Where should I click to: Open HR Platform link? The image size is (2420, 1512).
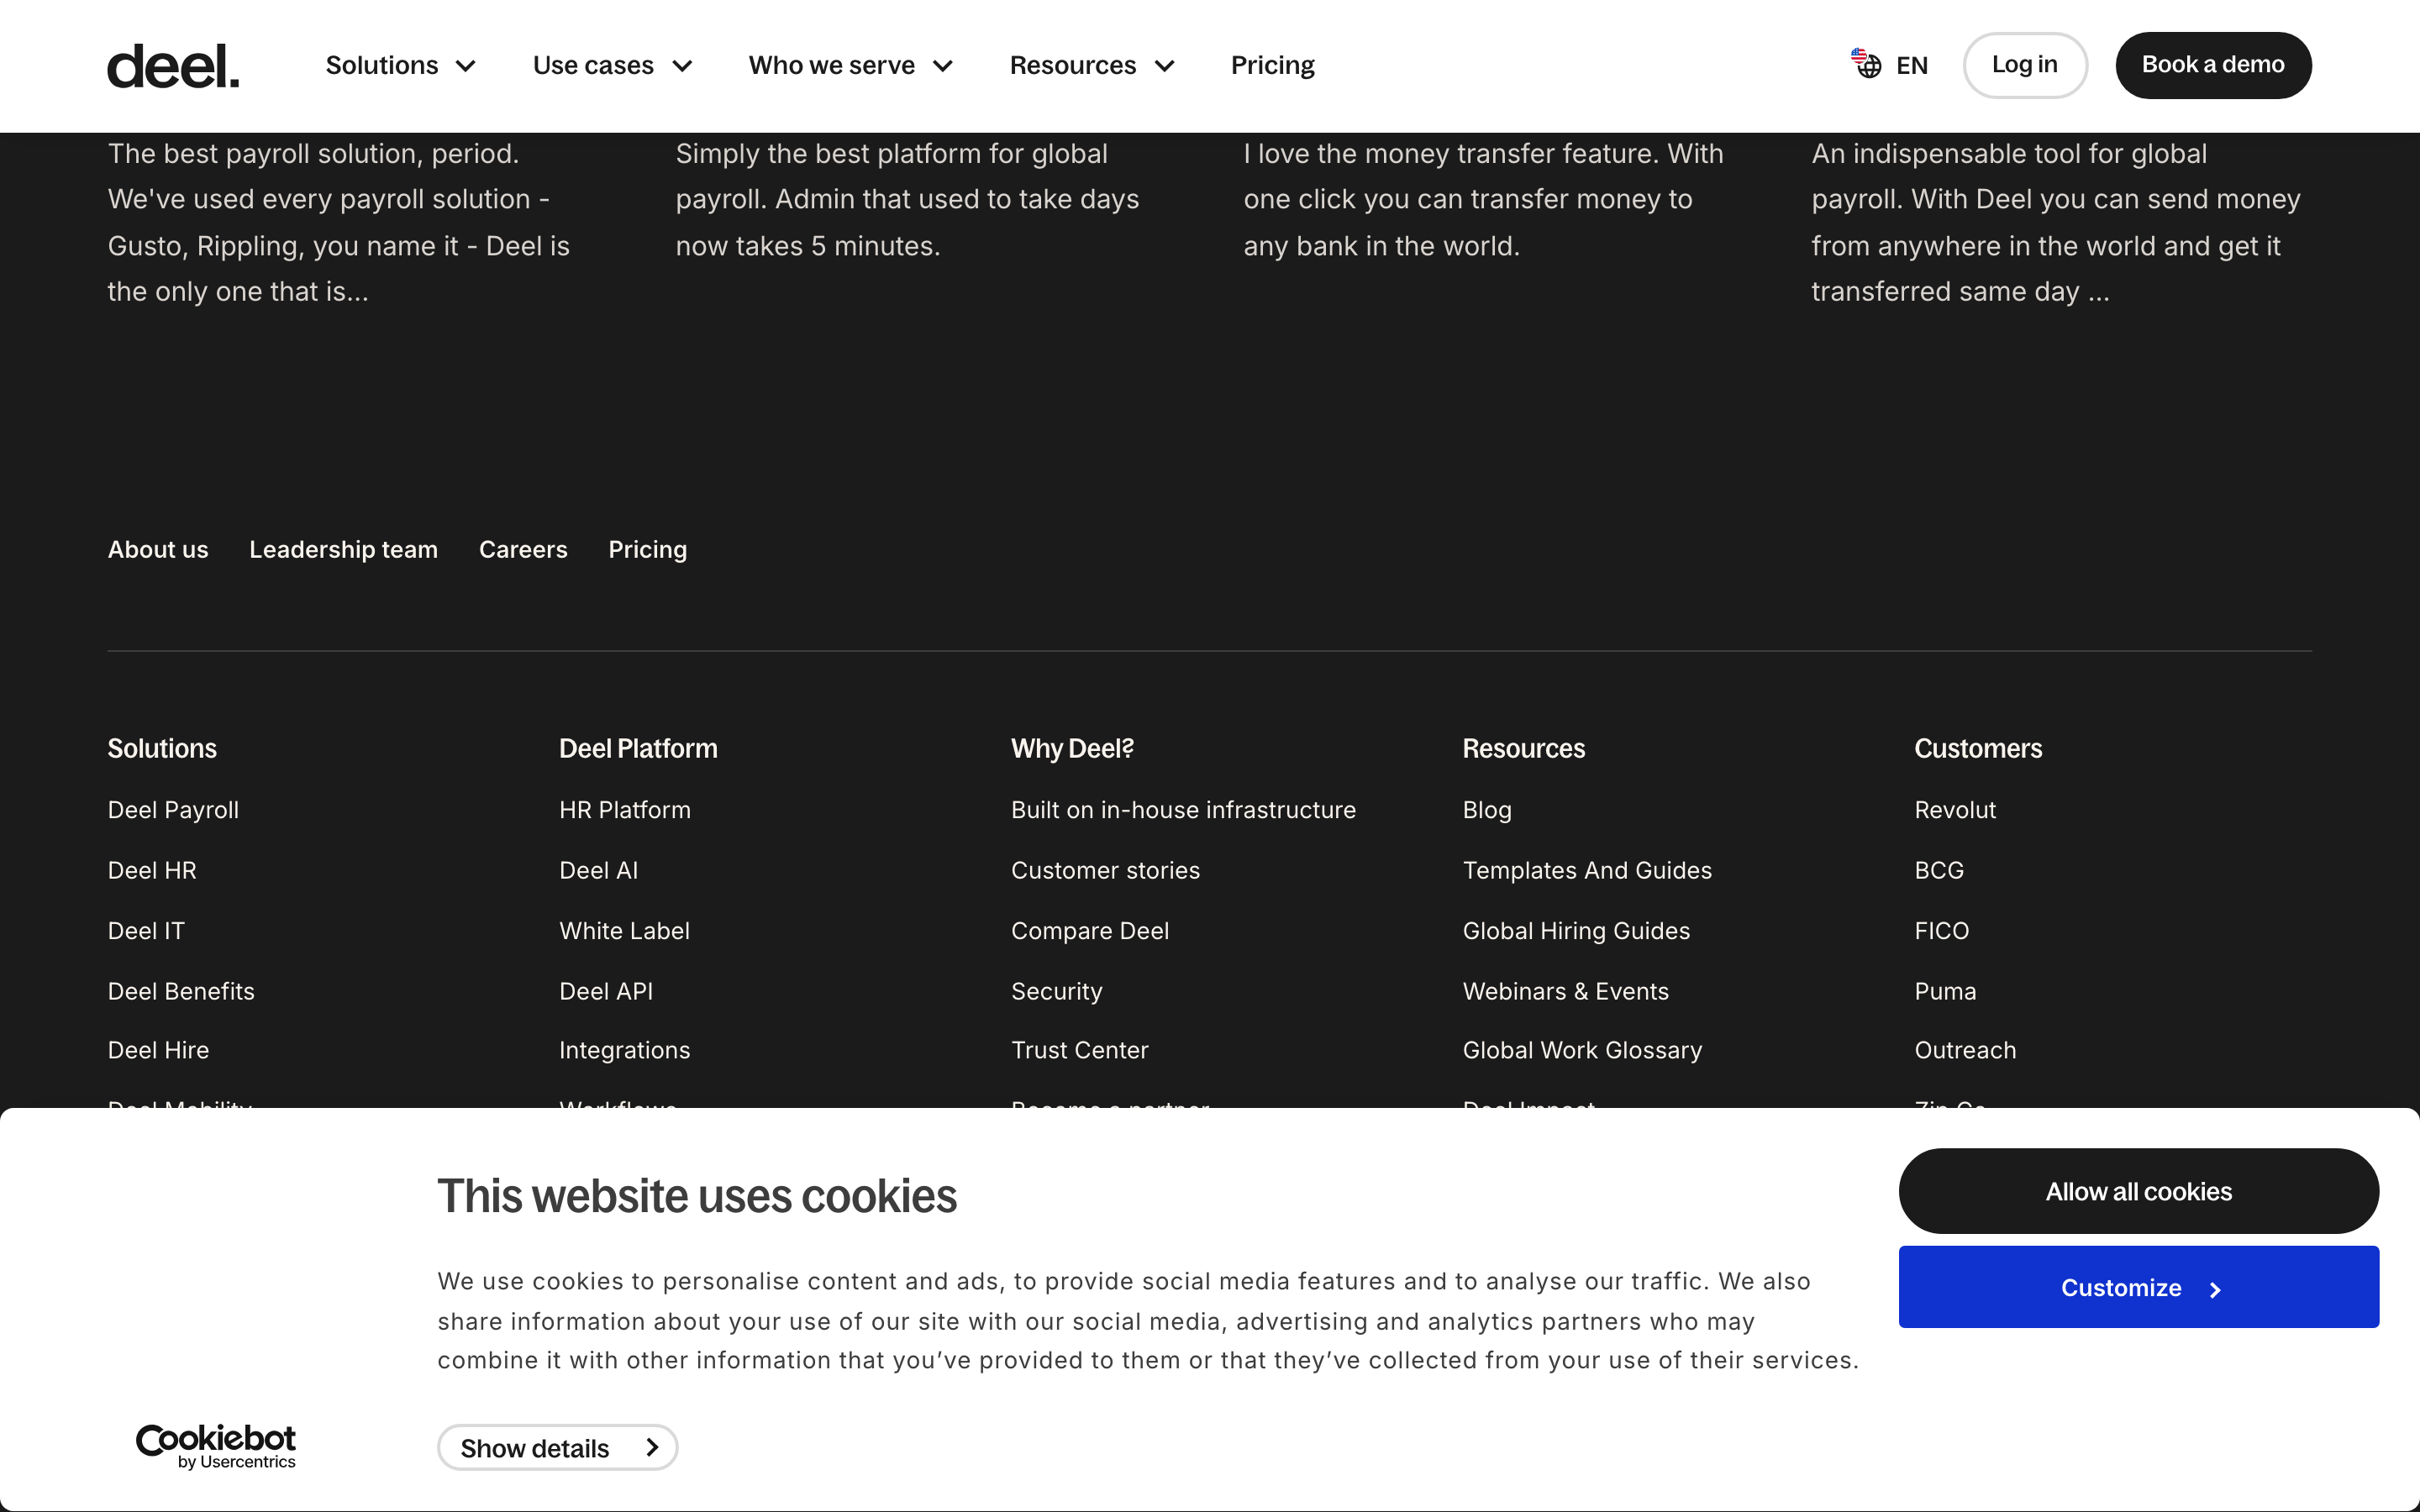point(625,810)
